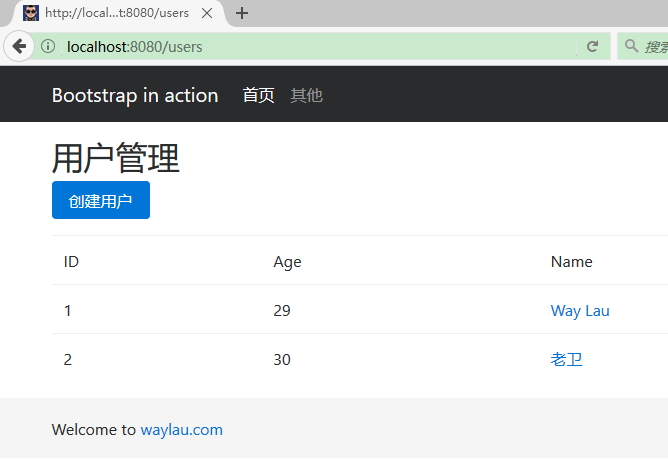Open a new tab with the plus button
This screenshot has width=668, height=461.
click(241, 13)
